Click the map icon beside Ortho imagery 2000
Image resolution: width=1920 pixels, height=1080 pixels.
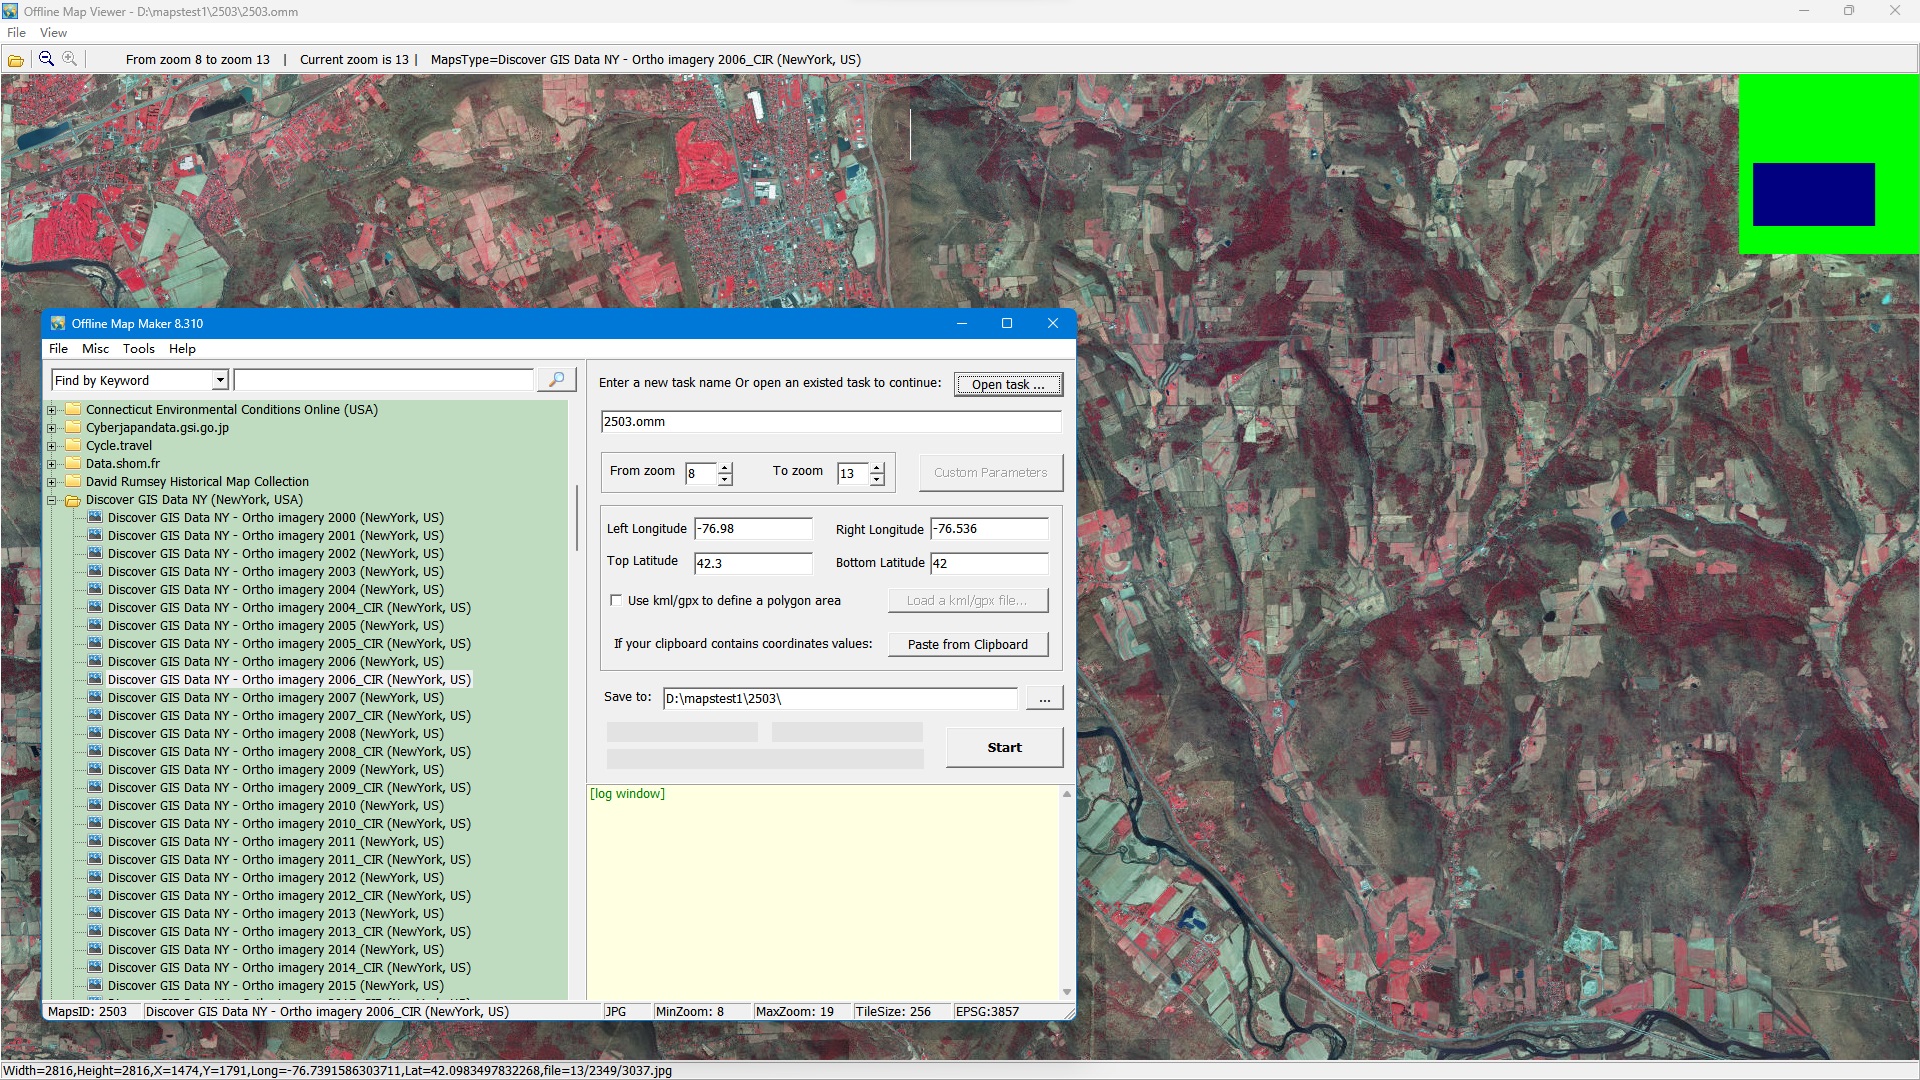pyautogui.click(x=95, y=517)
